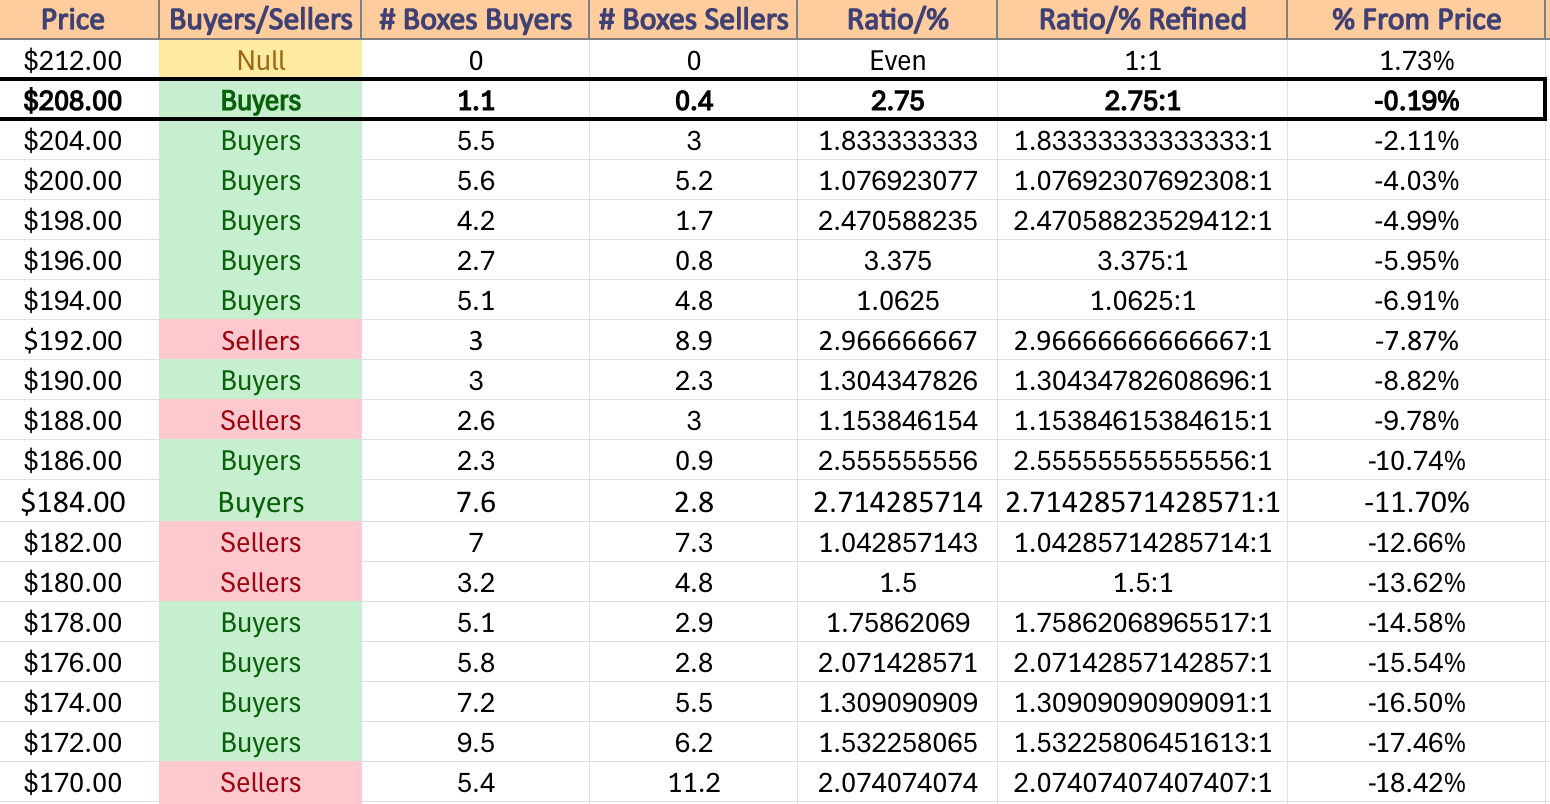The height and width of the screenshot is (804, 1550).
Task: Click the $186.00 price cell
Action: point(79,460)
